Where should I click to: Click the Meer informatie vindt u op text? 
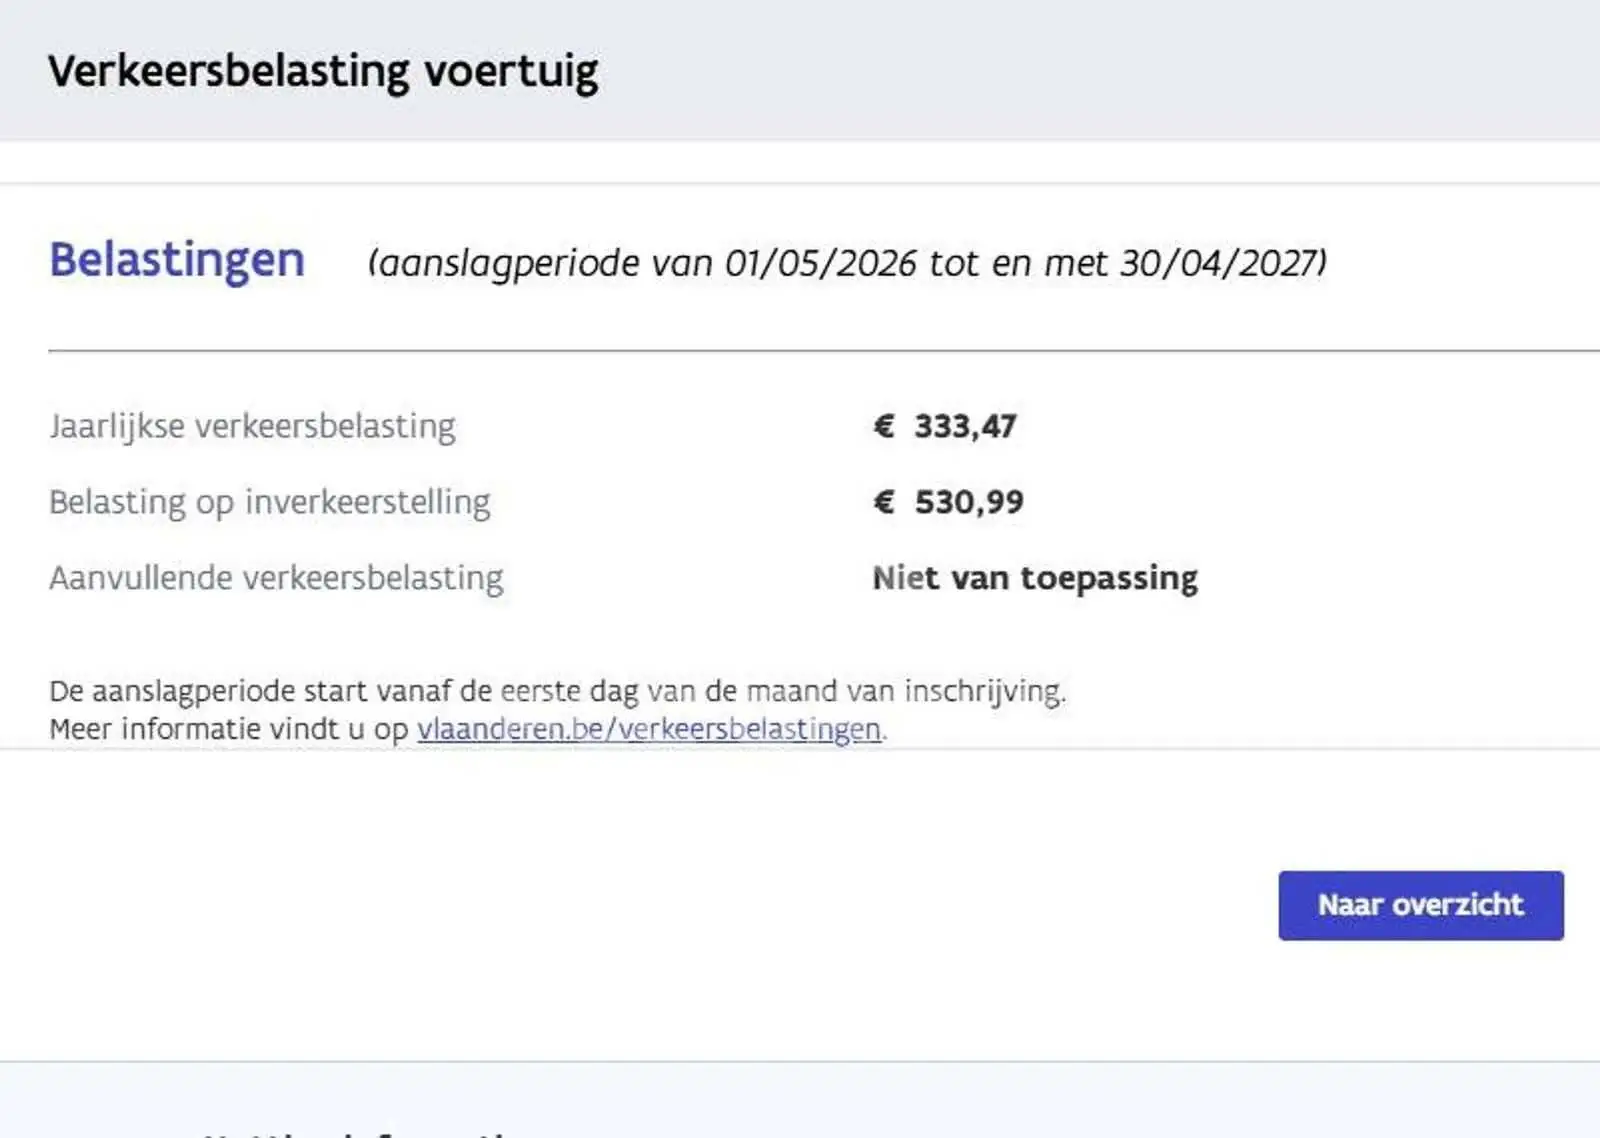tap(229, 729)
